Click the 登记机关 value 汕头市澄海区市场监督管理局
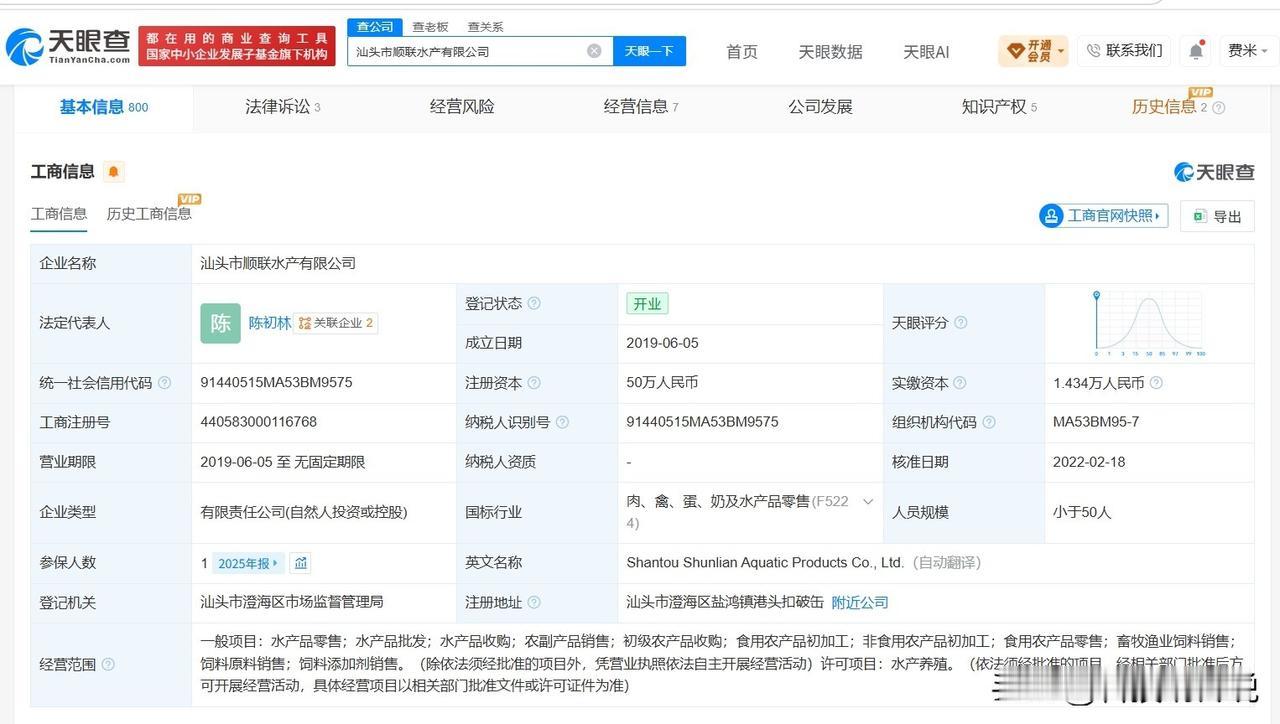The height and width of the screenshot is (724, 1280). tap(292, 603)
